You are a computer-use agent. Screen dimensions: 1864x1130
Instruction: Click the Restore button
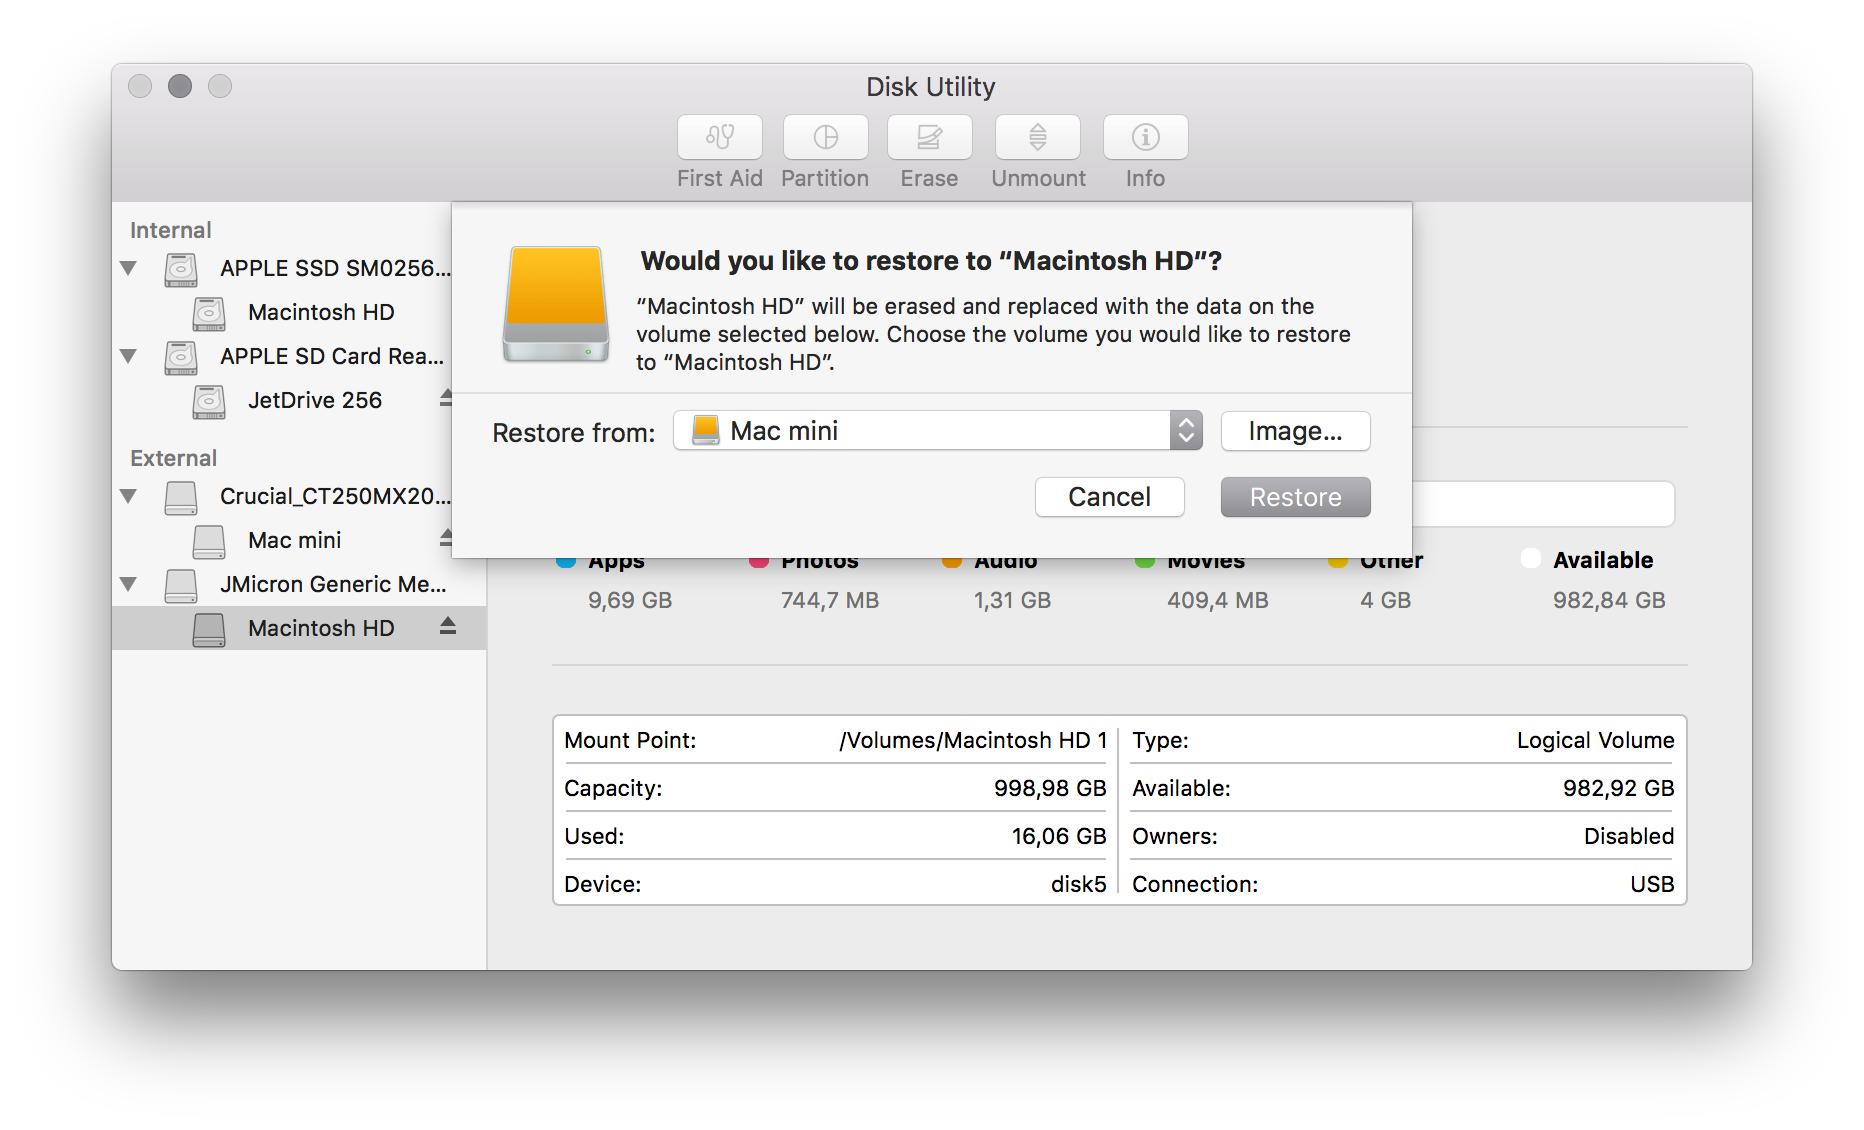[1296, 497]
